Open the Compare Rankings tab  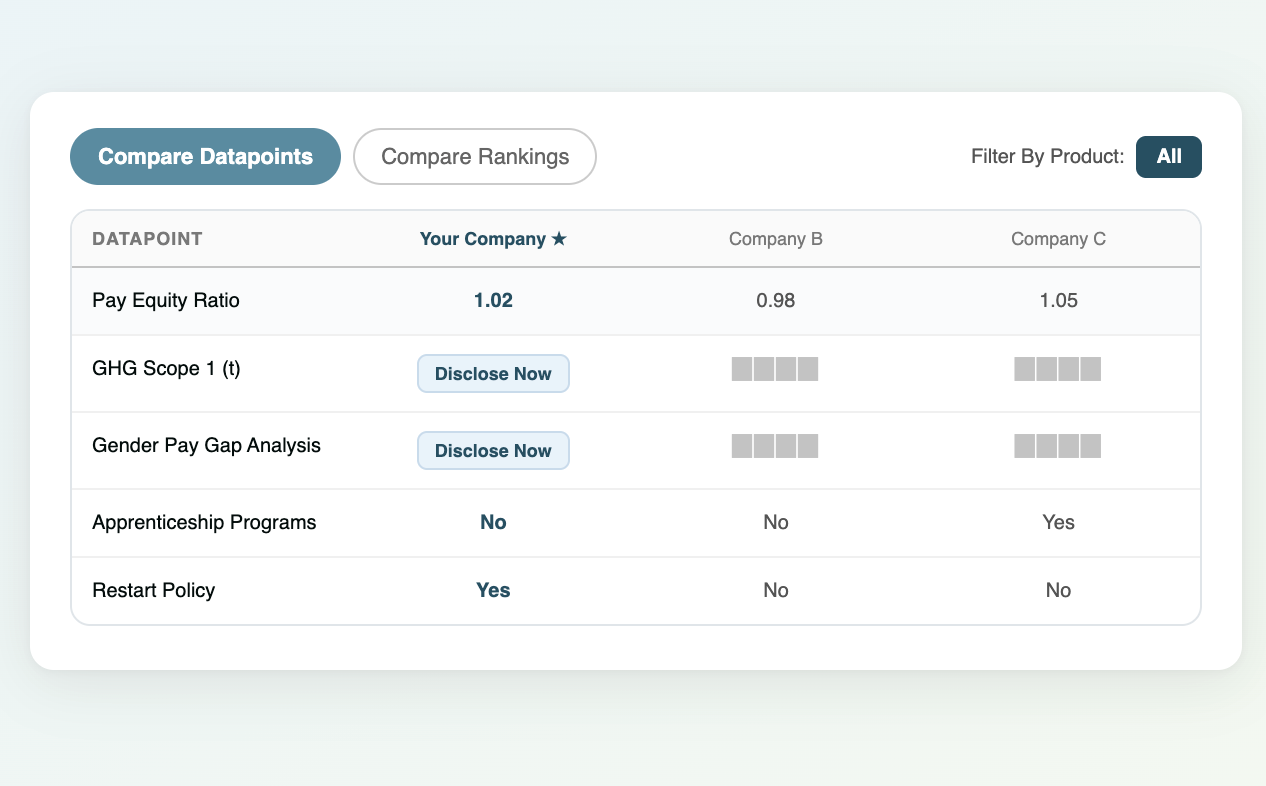[x=475, y=157]
